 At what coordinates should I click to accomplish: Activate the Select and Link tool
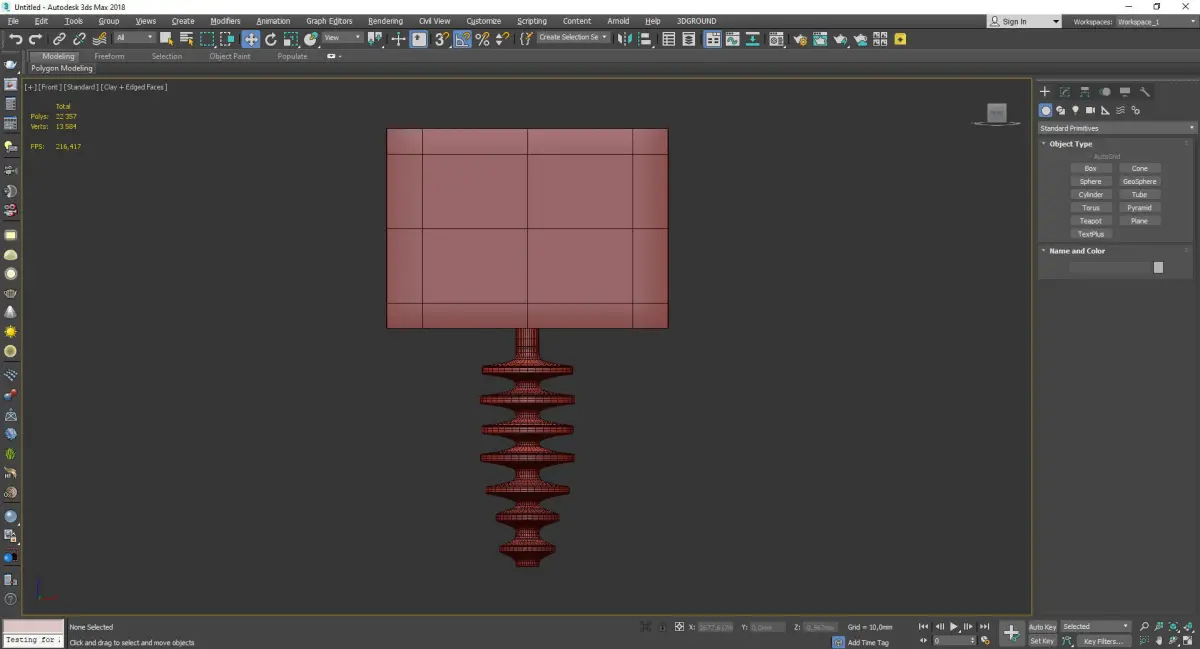point(59,39)
